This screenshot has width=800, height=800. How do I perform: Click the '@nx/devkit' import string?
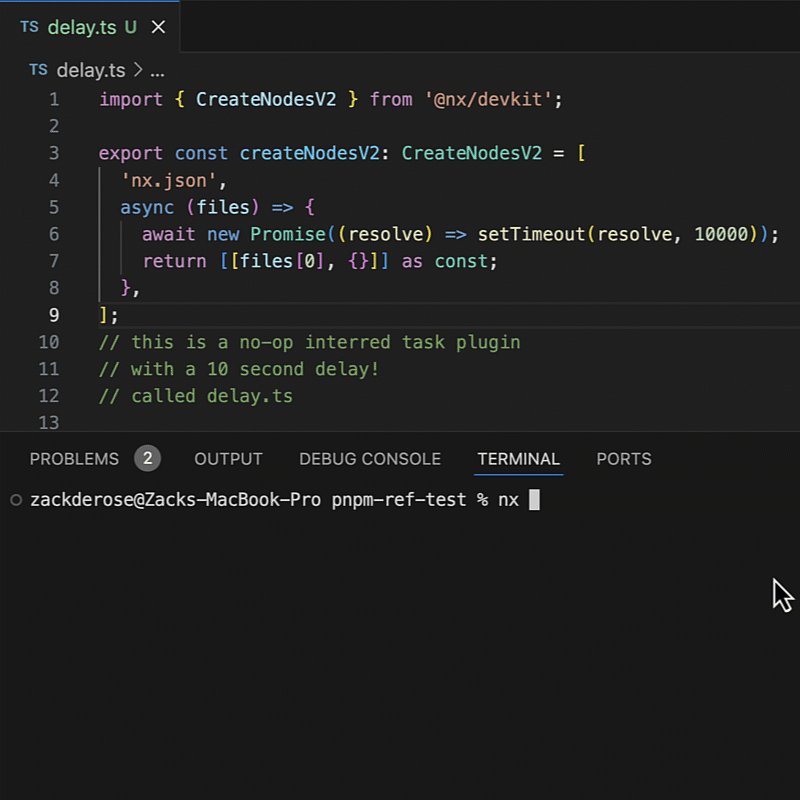coord(491,99)
